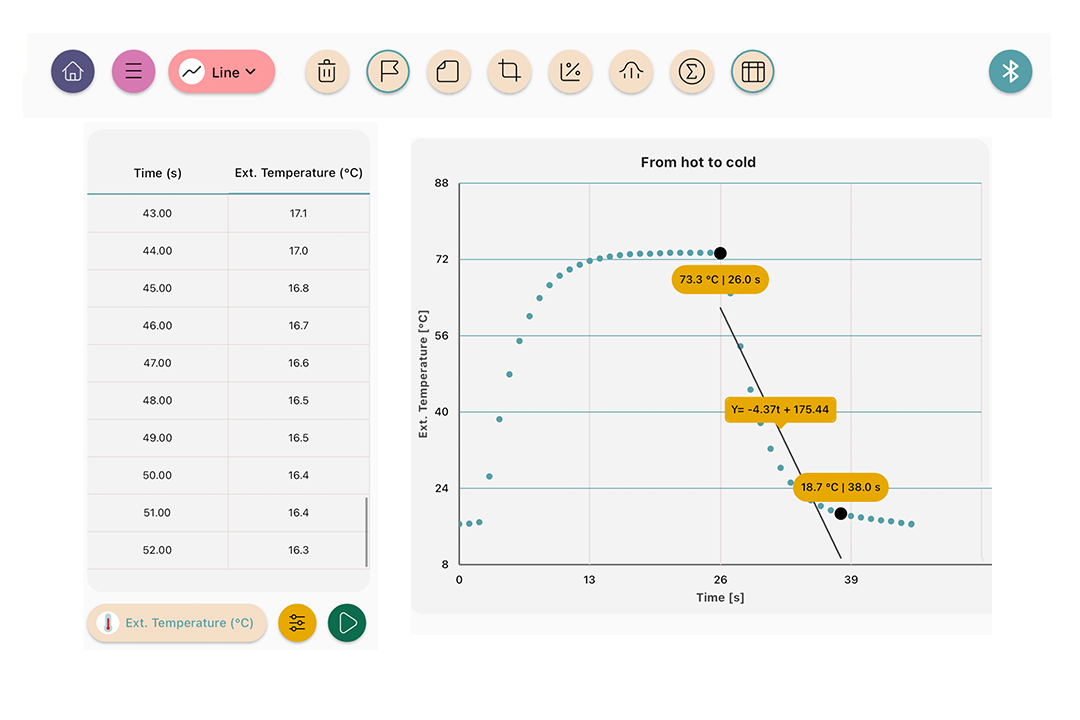Click the bell curve distribution icon
The height and width of the screenshot is (720, 1080).
click(631, 72)
